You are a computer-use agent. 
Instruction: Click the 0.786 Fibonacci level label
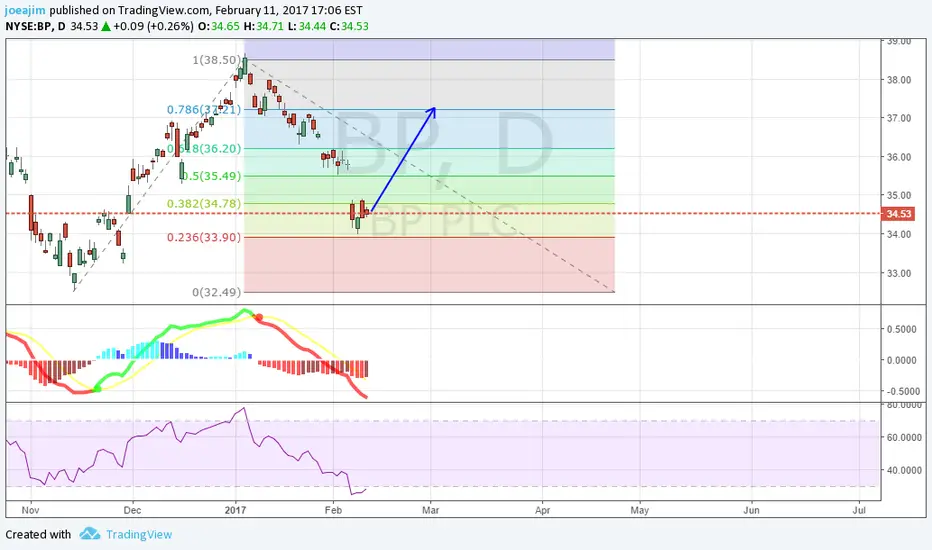(x=204, y=109)
